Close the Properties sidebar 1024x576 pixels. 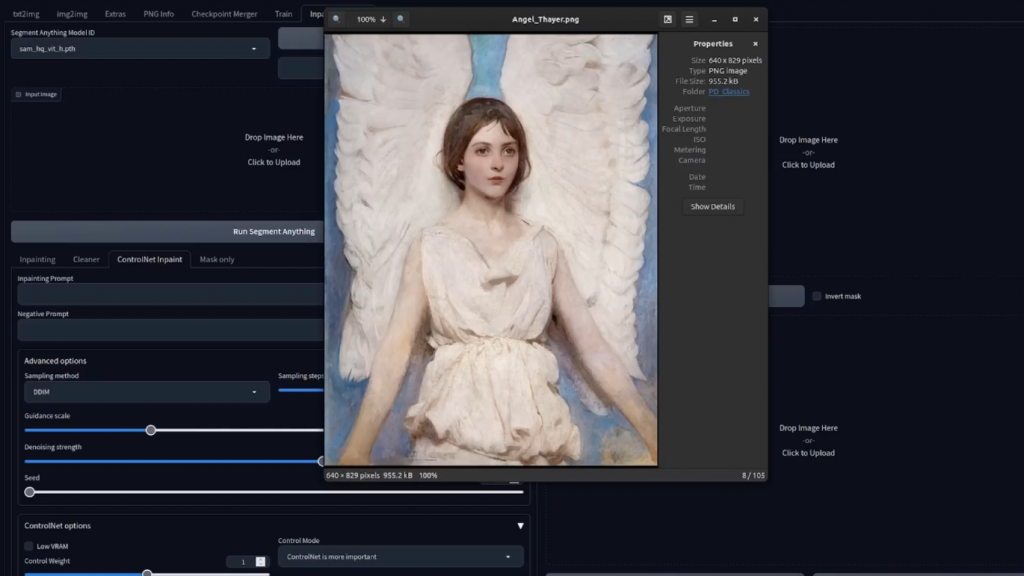click(755, 44)
